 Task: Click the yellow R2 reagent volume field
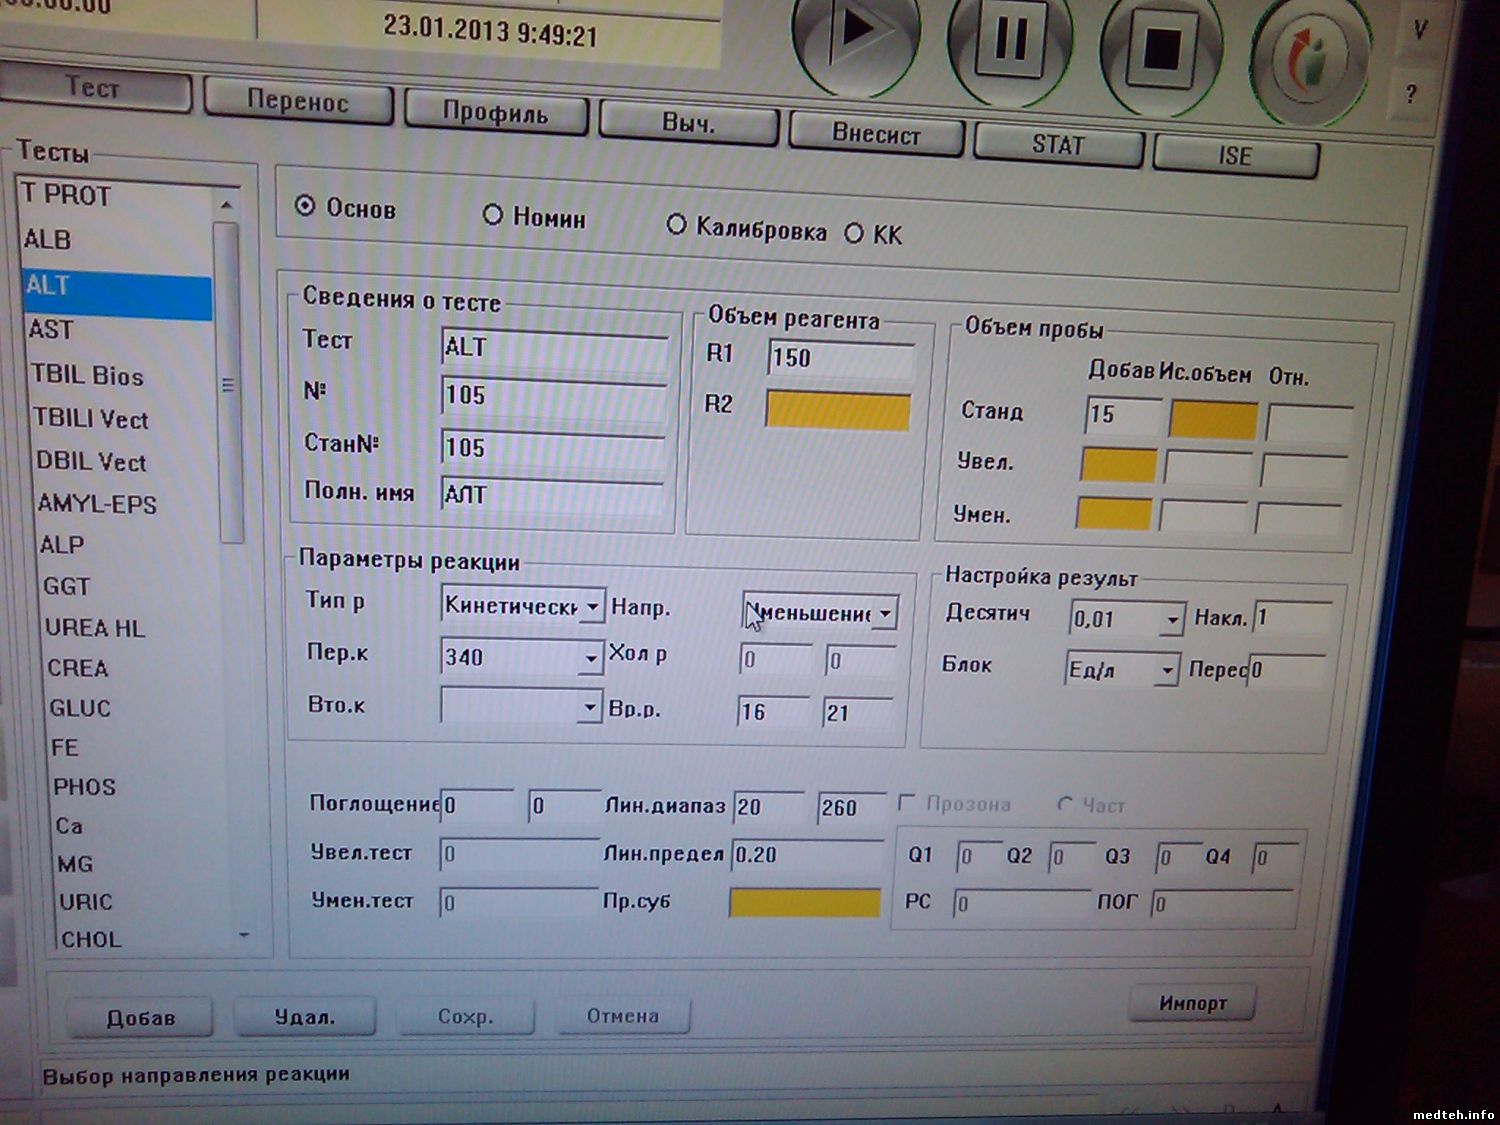838,411
